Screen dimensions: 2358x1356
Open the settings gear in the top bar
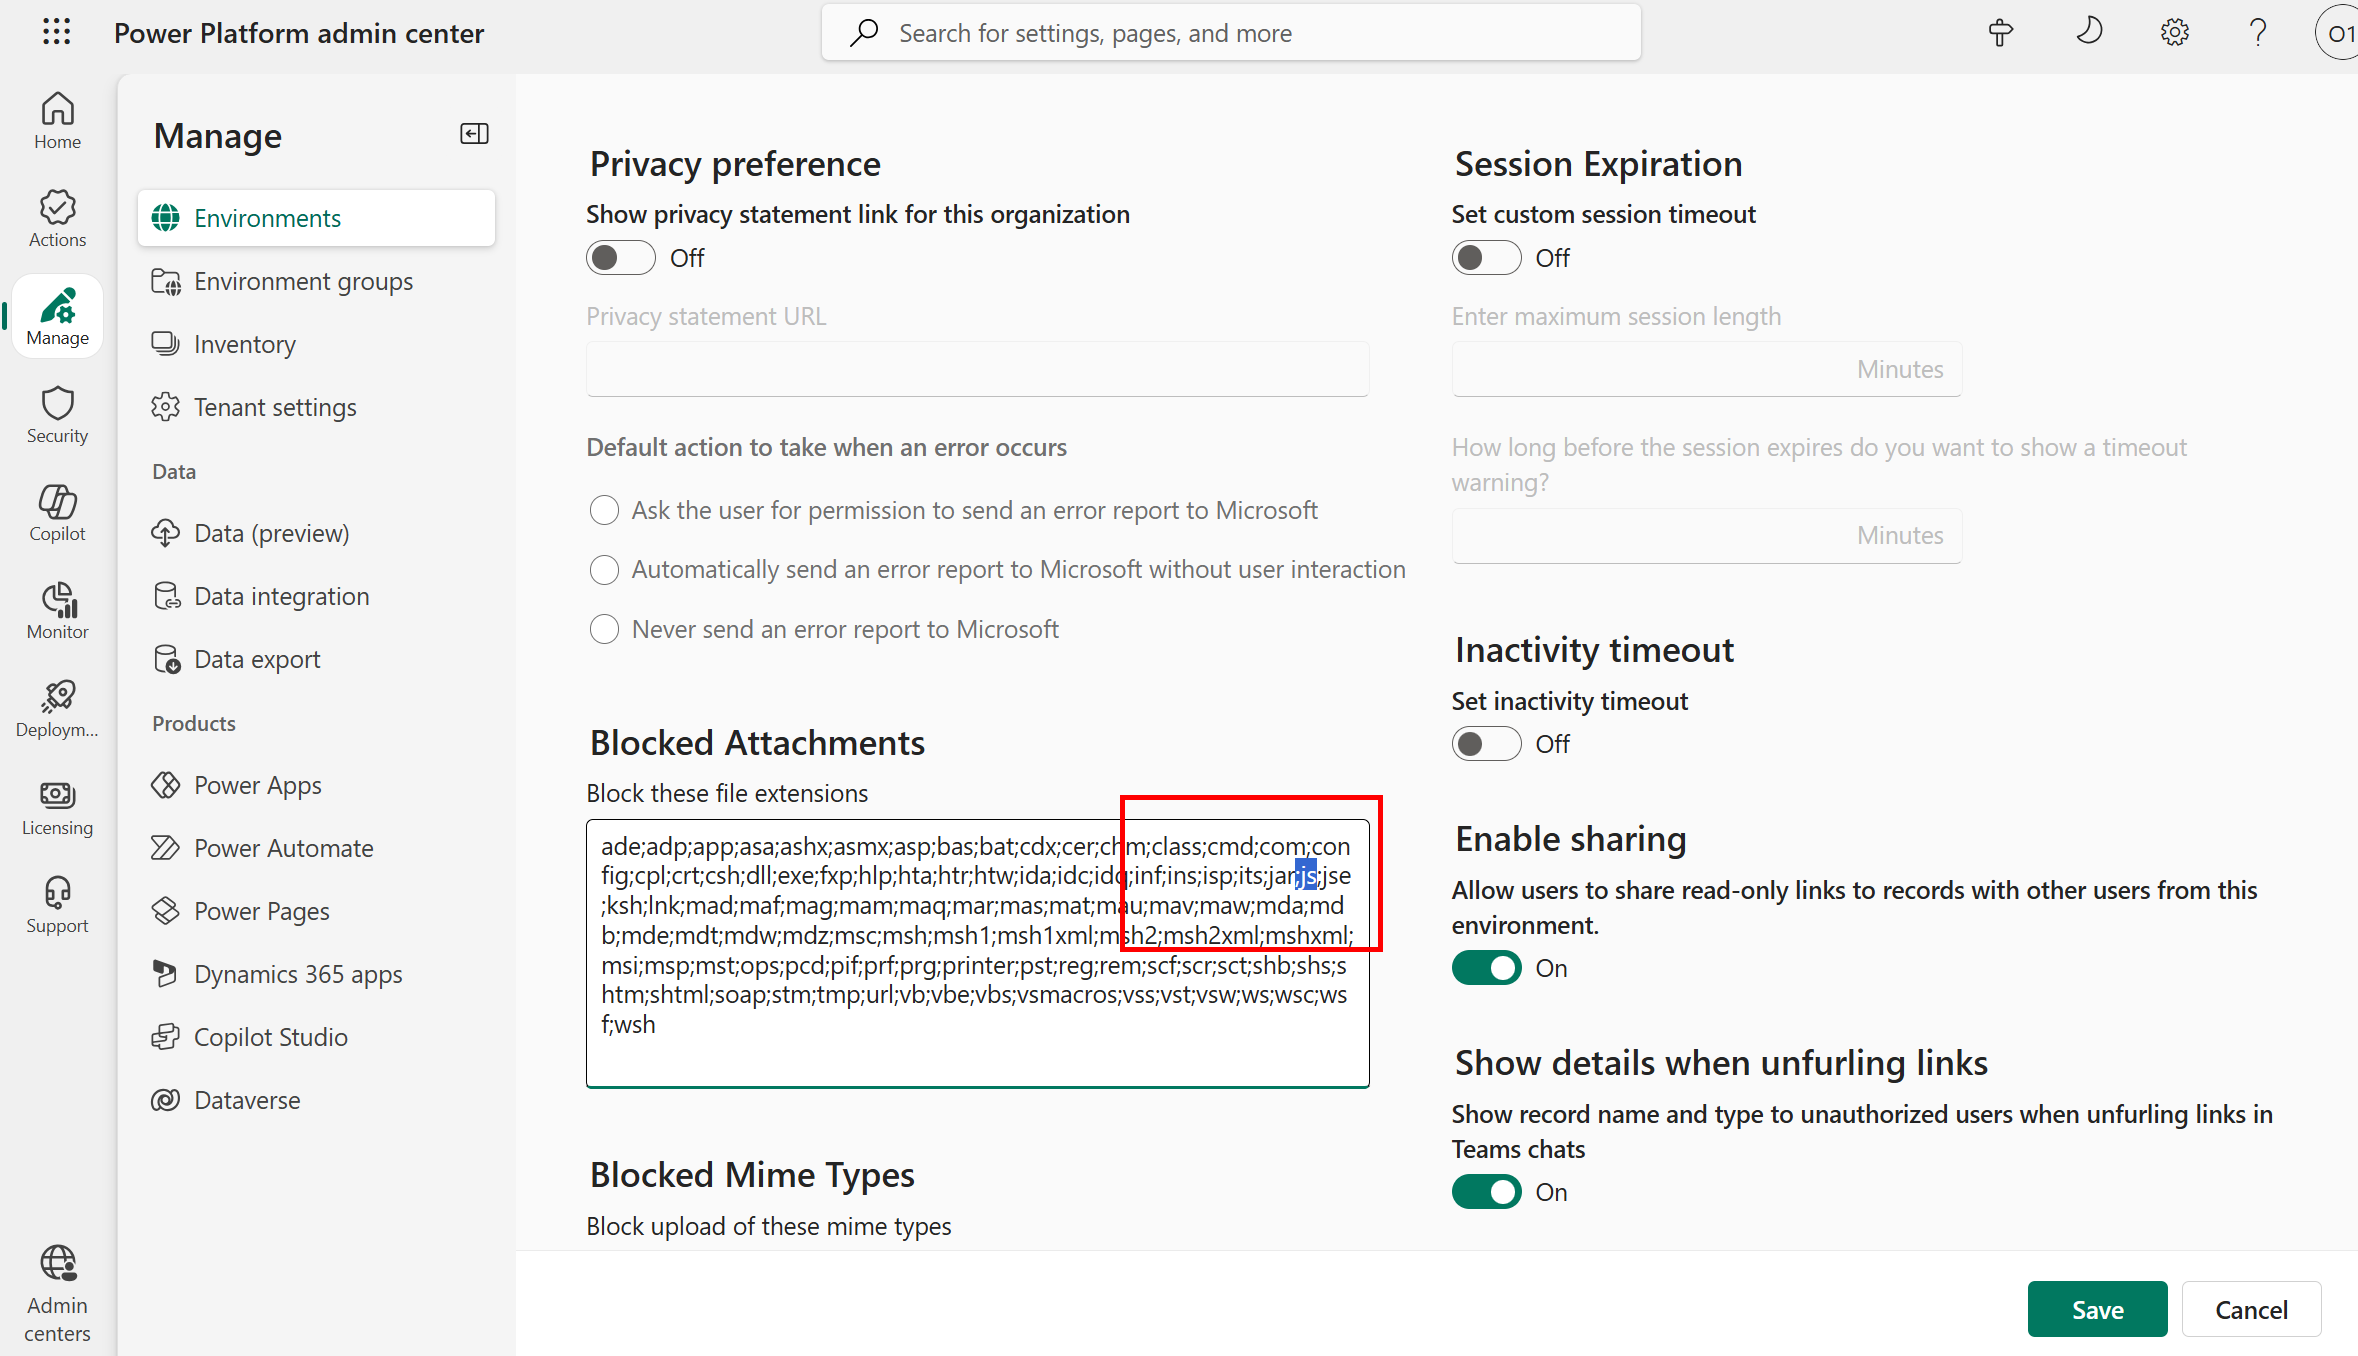coord(2174,32)
